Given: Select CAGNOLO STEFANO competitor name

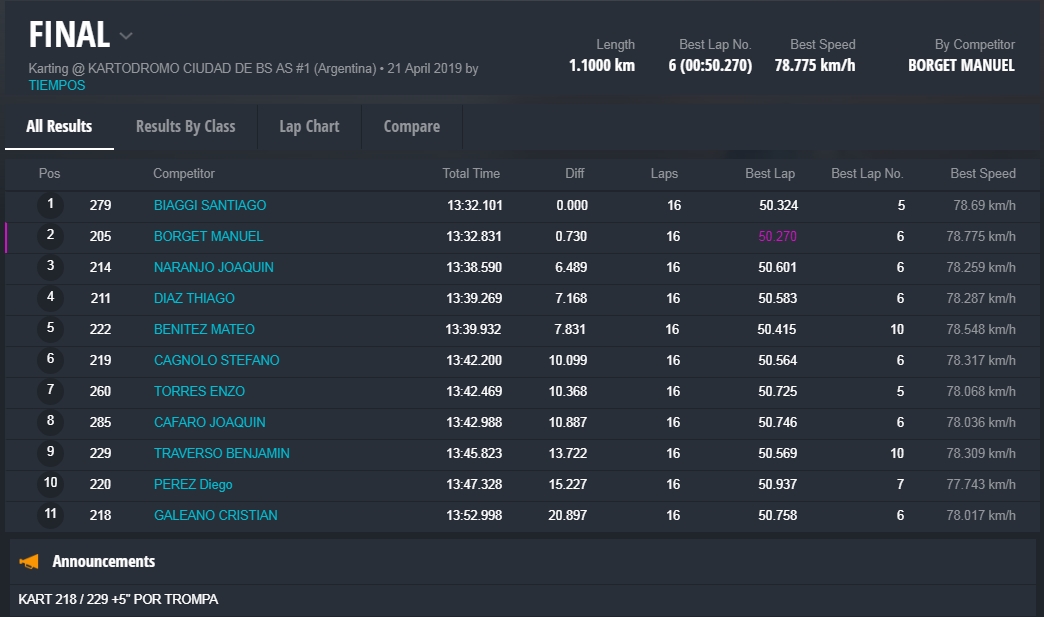Looking at the screenshot, I should [x=216, y=360].
